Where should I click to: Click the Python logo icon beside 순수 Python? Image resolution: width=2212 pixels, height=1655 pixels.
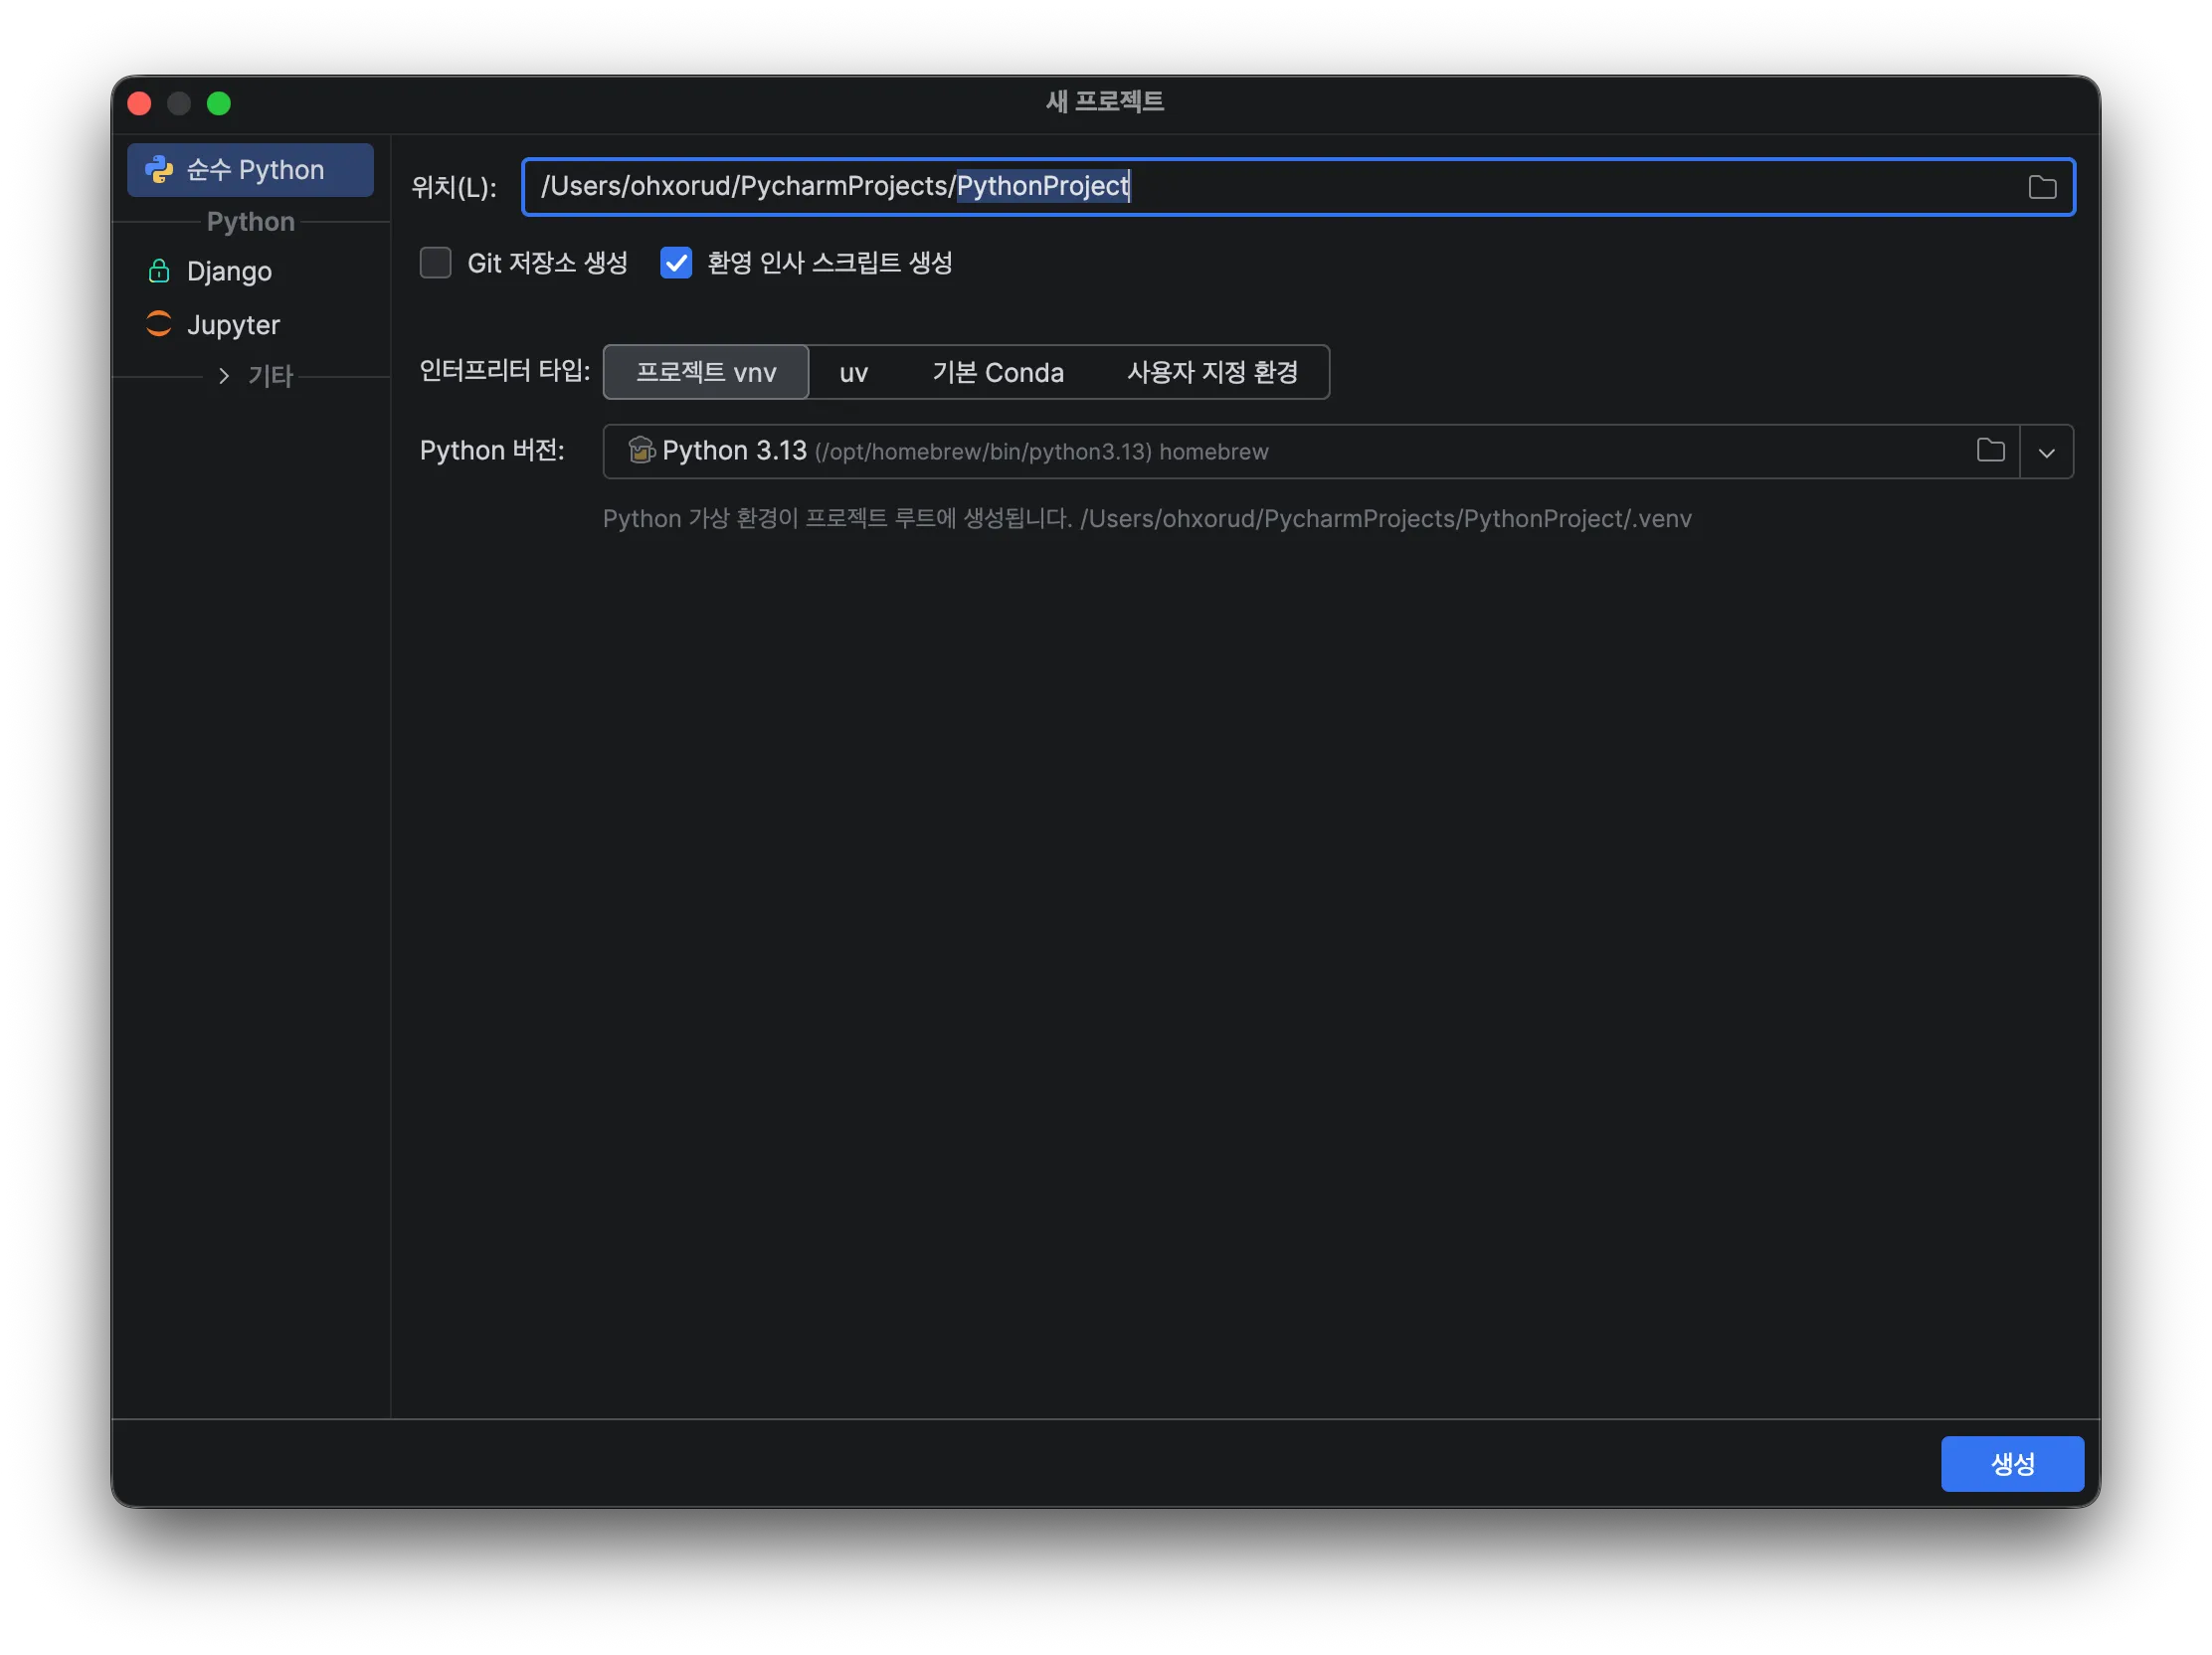click(x=159, y=169)
